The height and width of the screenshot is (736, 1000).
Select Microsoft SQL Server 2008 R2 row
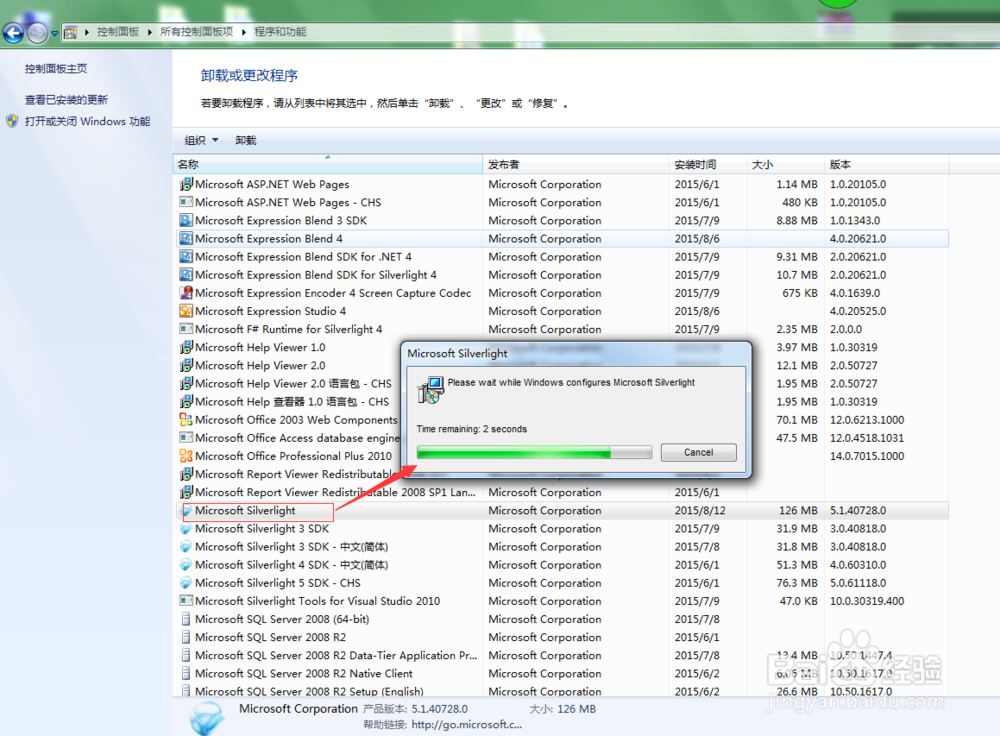pos(561,638)
